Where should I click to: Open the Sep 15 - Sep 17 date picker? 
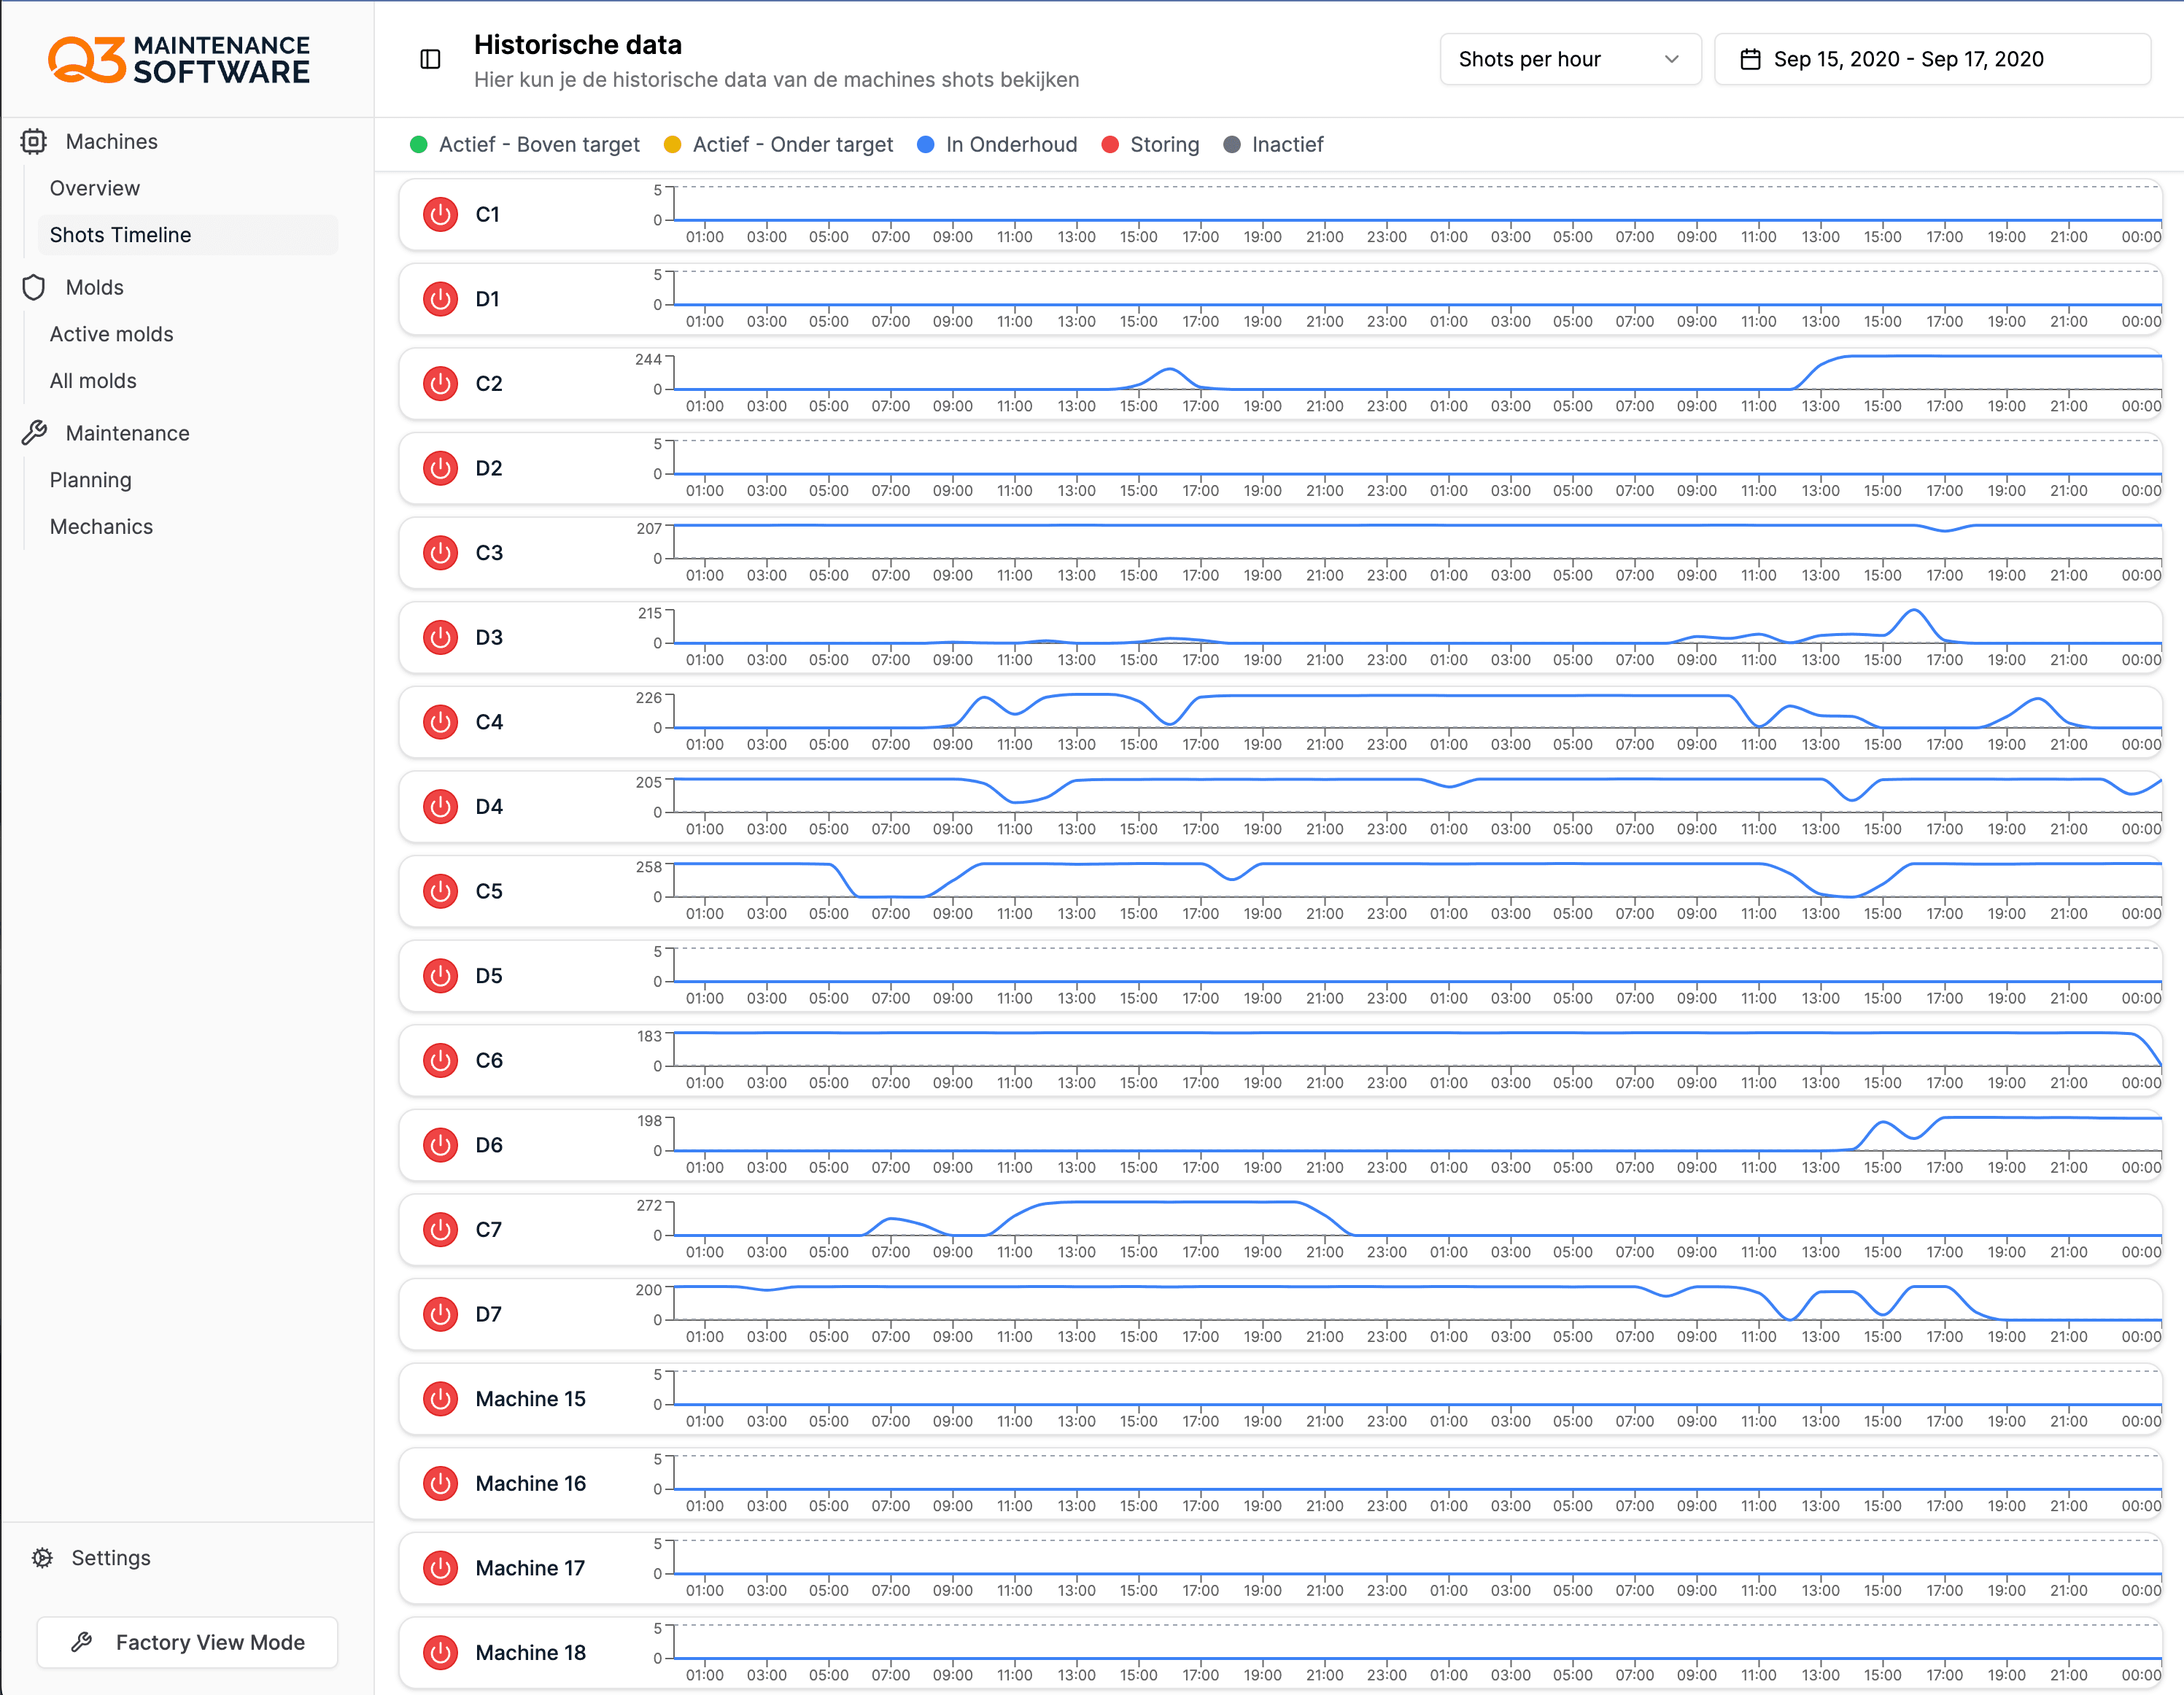tap(1931, 60)
